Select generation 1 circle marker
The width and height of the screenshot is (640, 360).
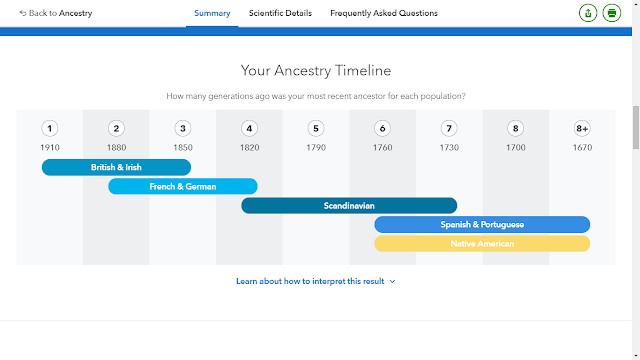point(50,129)
